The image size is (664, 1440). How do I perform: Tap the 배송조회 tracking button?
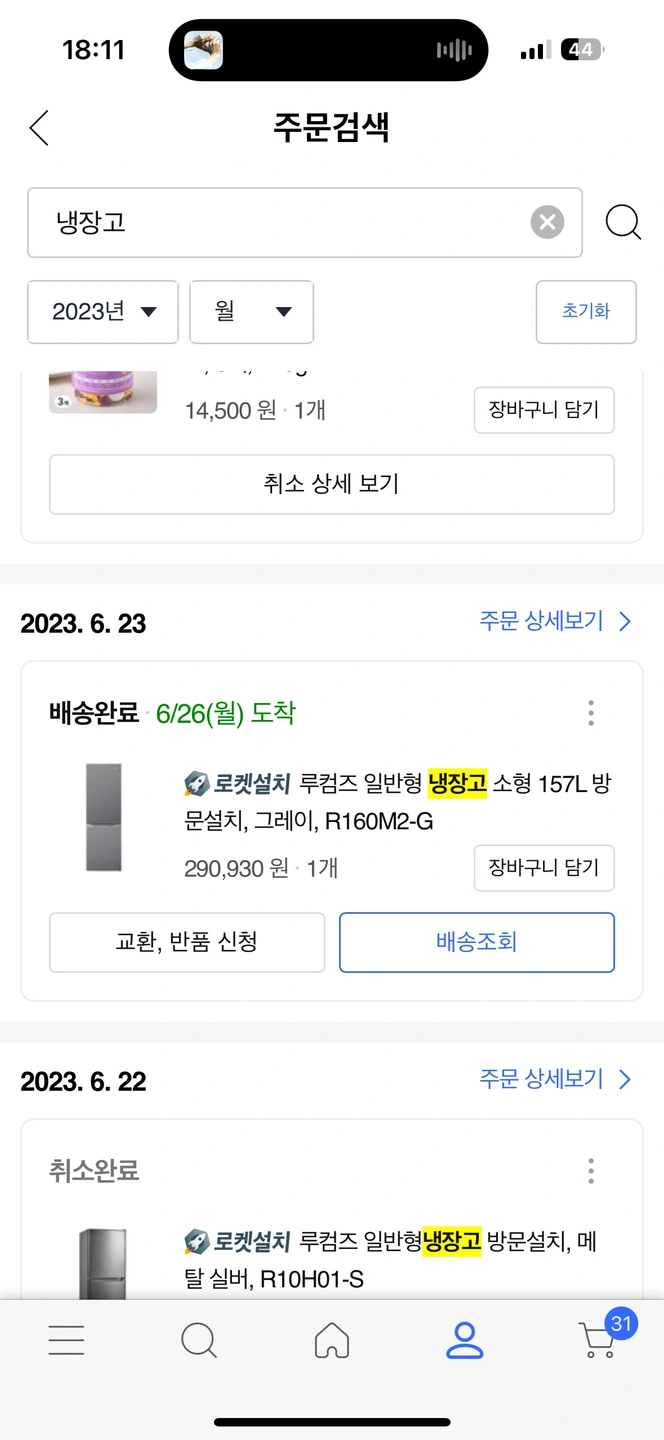(x=477, y=942)
